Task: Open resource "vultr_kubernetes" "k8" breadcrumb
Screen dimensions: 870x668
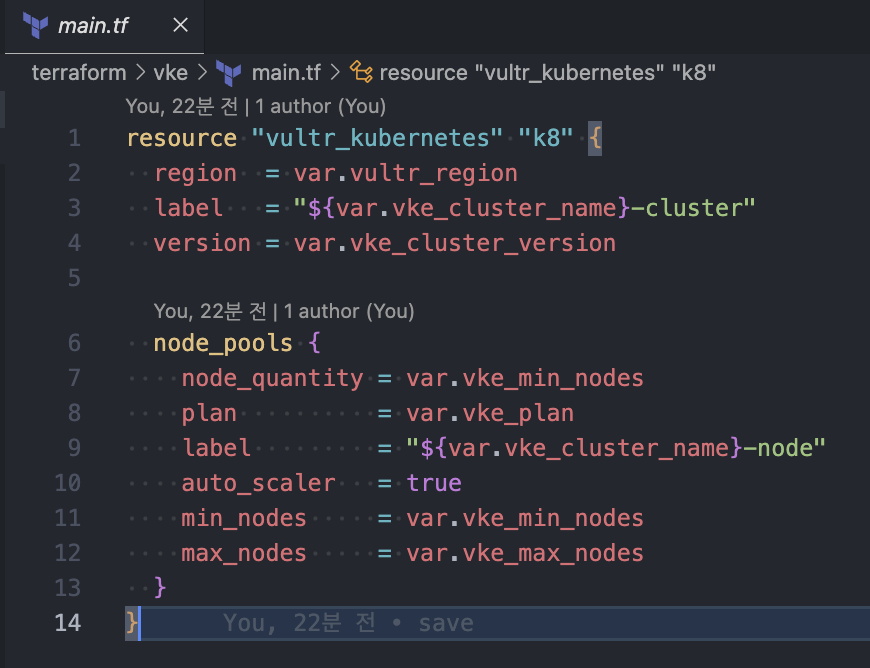Action: coord(547,73)
